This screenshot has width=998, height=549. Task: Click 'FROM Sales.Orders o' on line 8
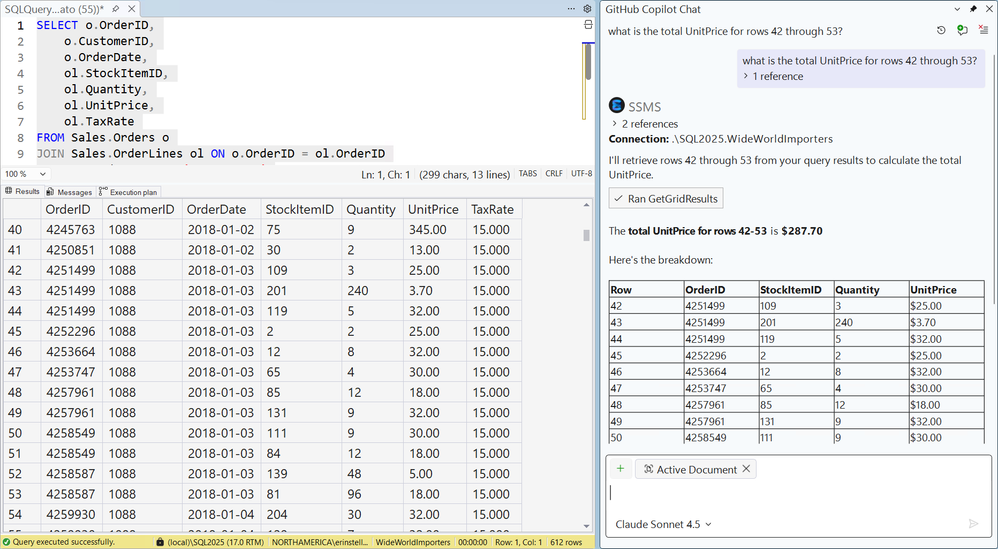(x=102, y=137)
